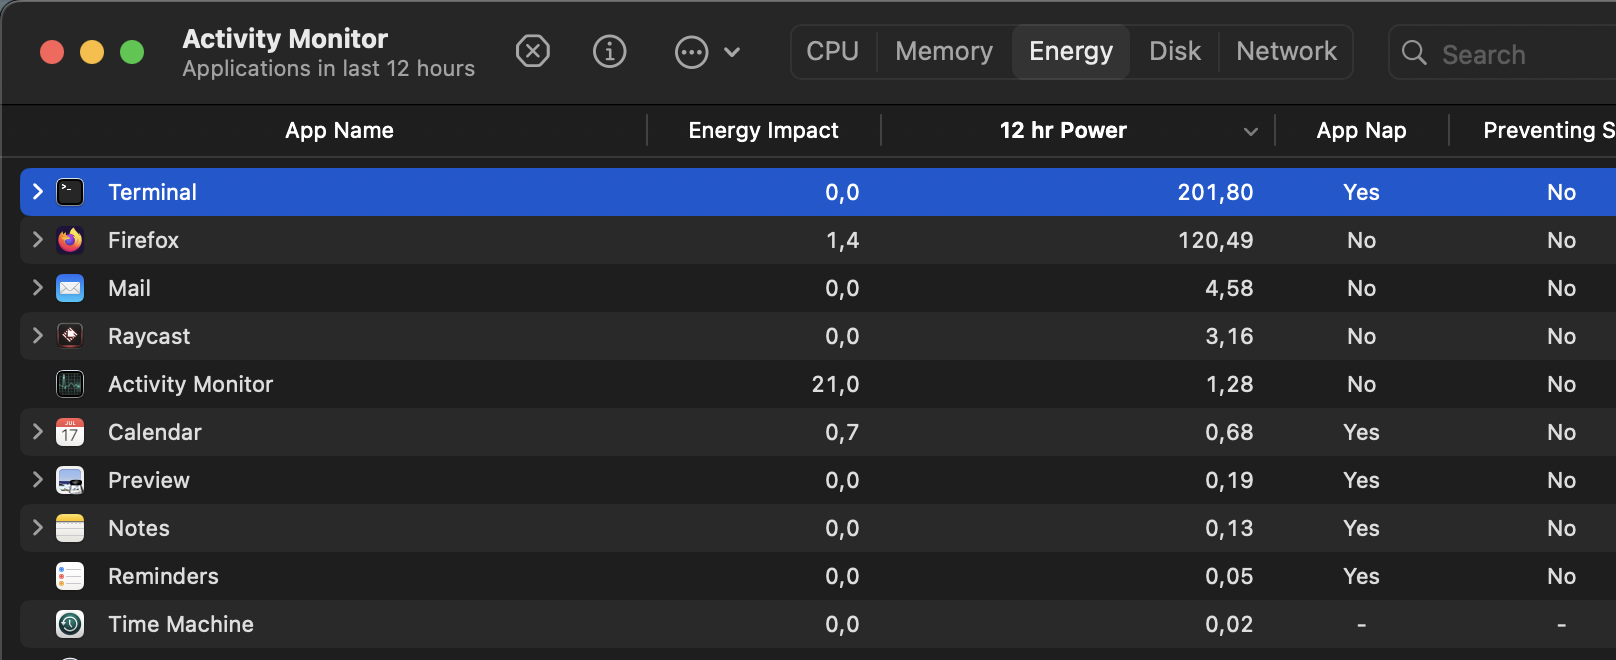Select the Notes row name

(x=139, y=528)
